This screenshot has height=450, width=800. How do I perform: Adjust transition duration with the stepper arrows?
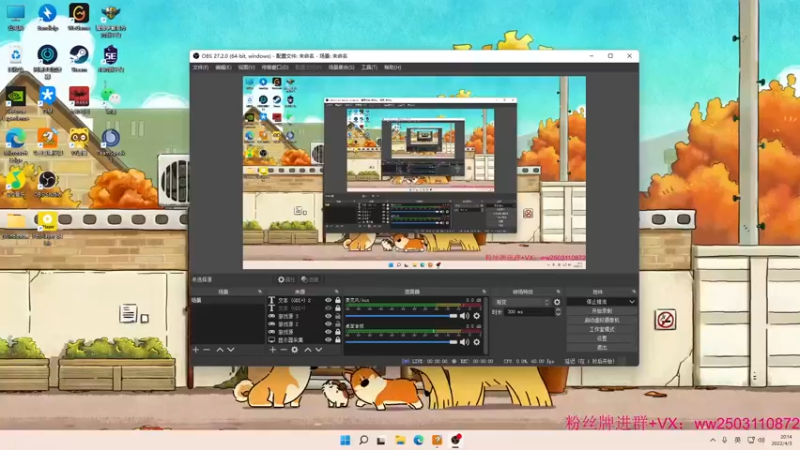[x=558, y=312]
